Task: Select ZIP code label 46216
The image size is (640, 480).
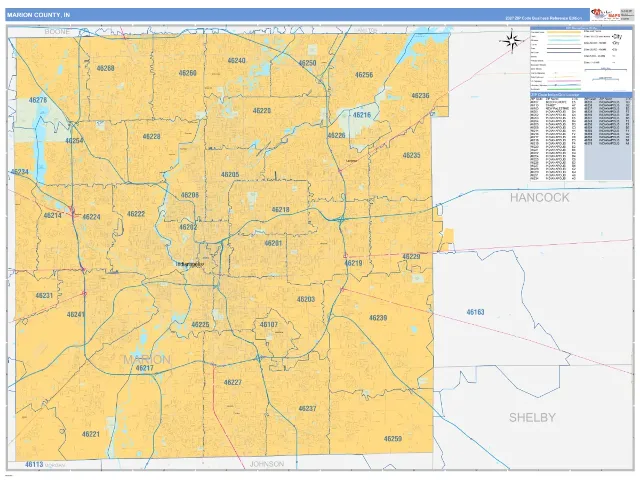Action: 362,115
